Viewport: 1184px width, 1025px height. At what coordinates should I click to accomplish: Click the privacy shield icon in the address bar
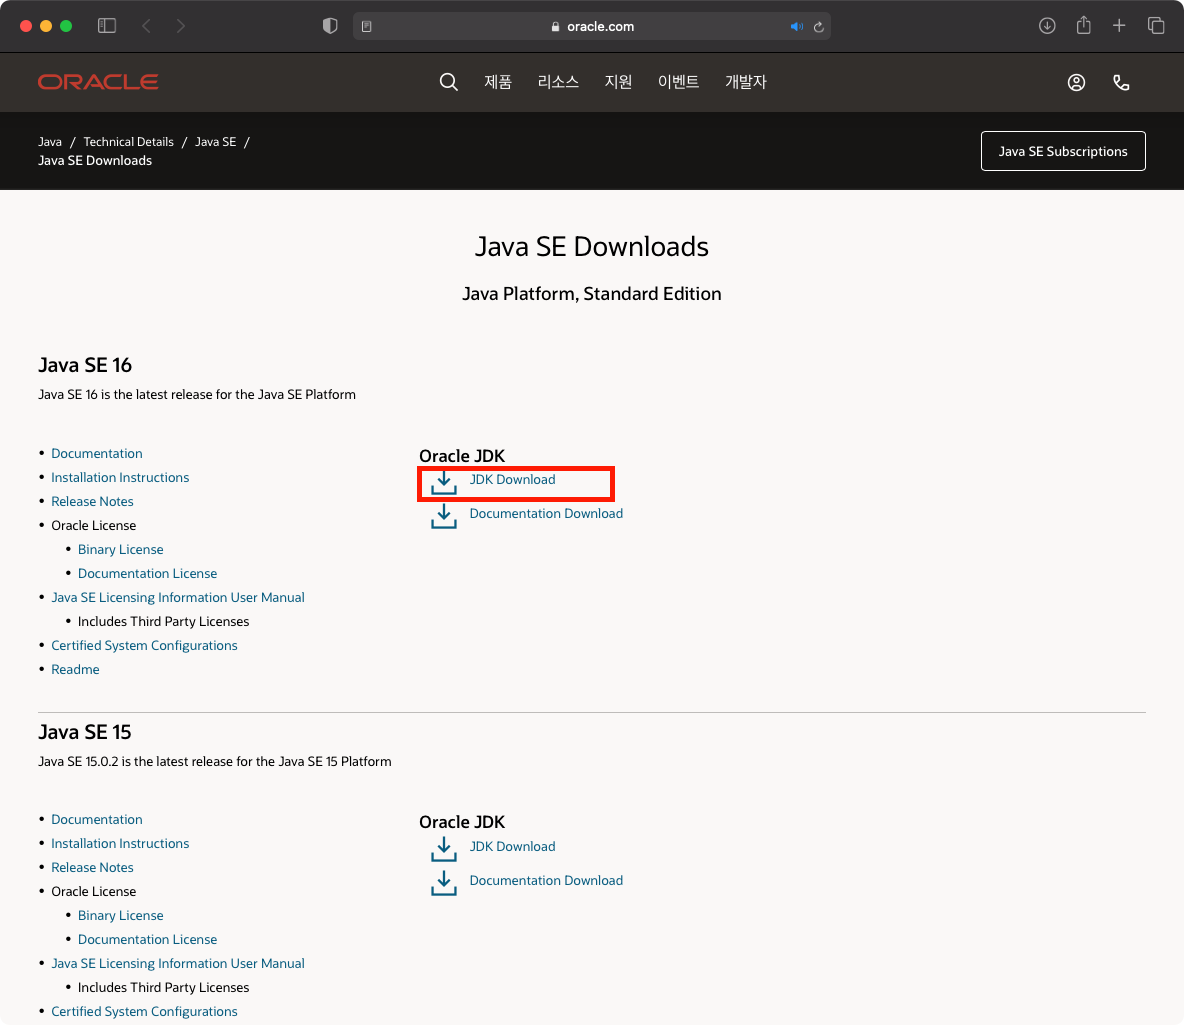pos(329,25)
